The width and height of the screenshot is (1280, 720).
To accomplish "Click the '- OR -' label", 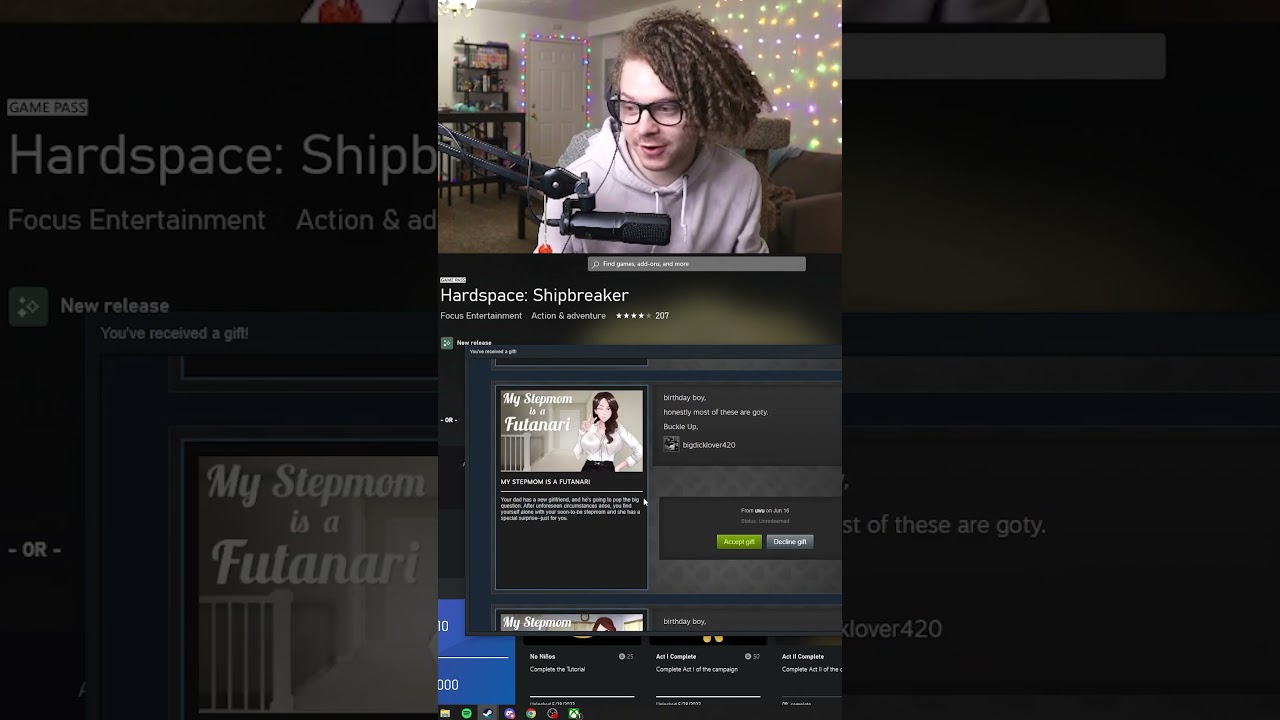I will click(x=449, y=420).
